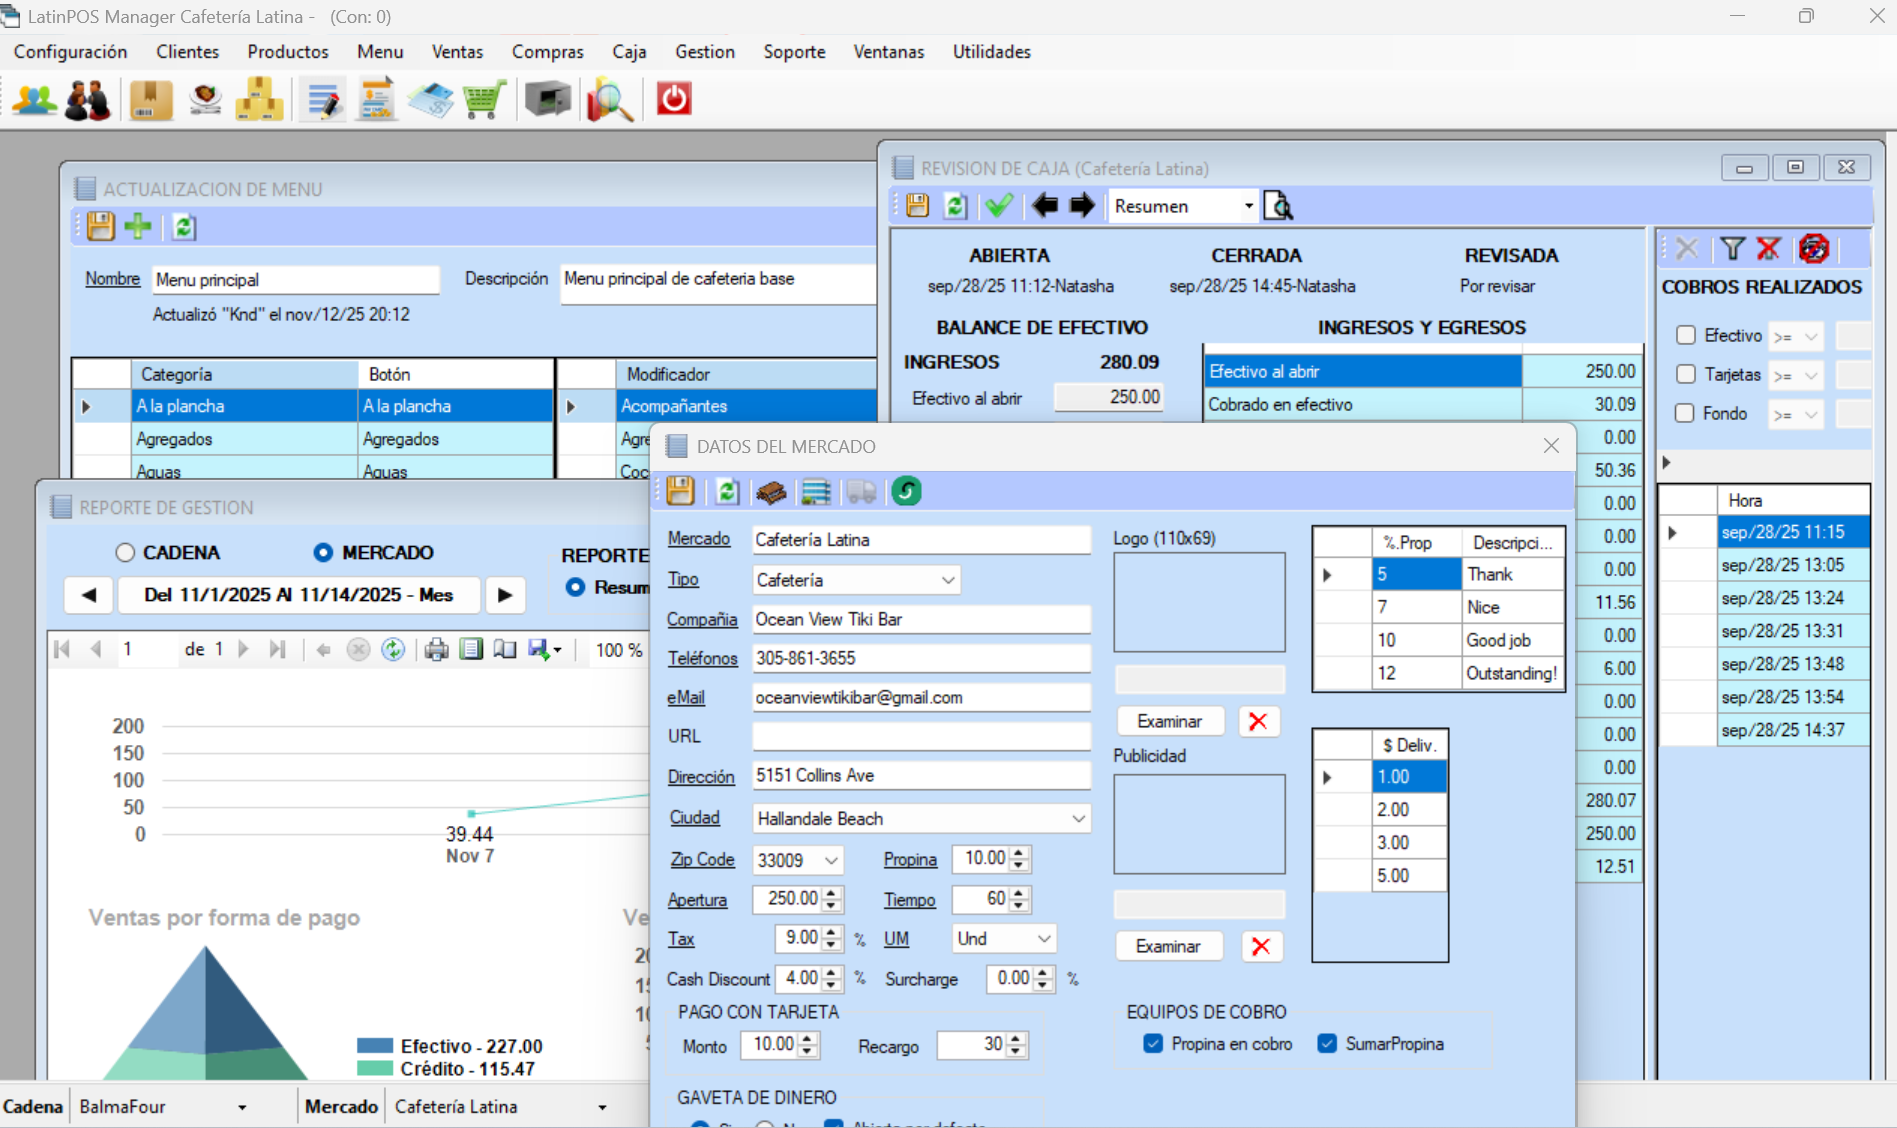Open the Utilidades menu
Image resolution: width=1897 pixels, height=1128 pixels.
point(991,51)
